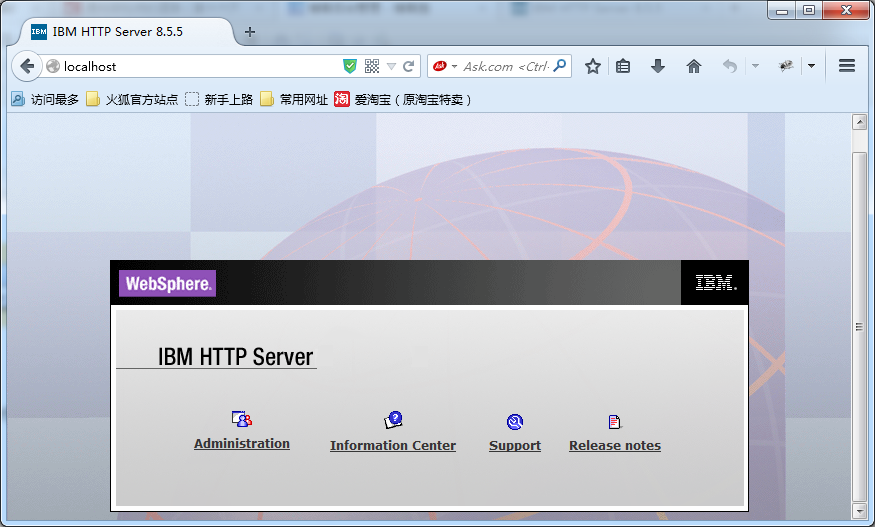
Task: Bookmark this page with star icon
Action: (593, 66)
